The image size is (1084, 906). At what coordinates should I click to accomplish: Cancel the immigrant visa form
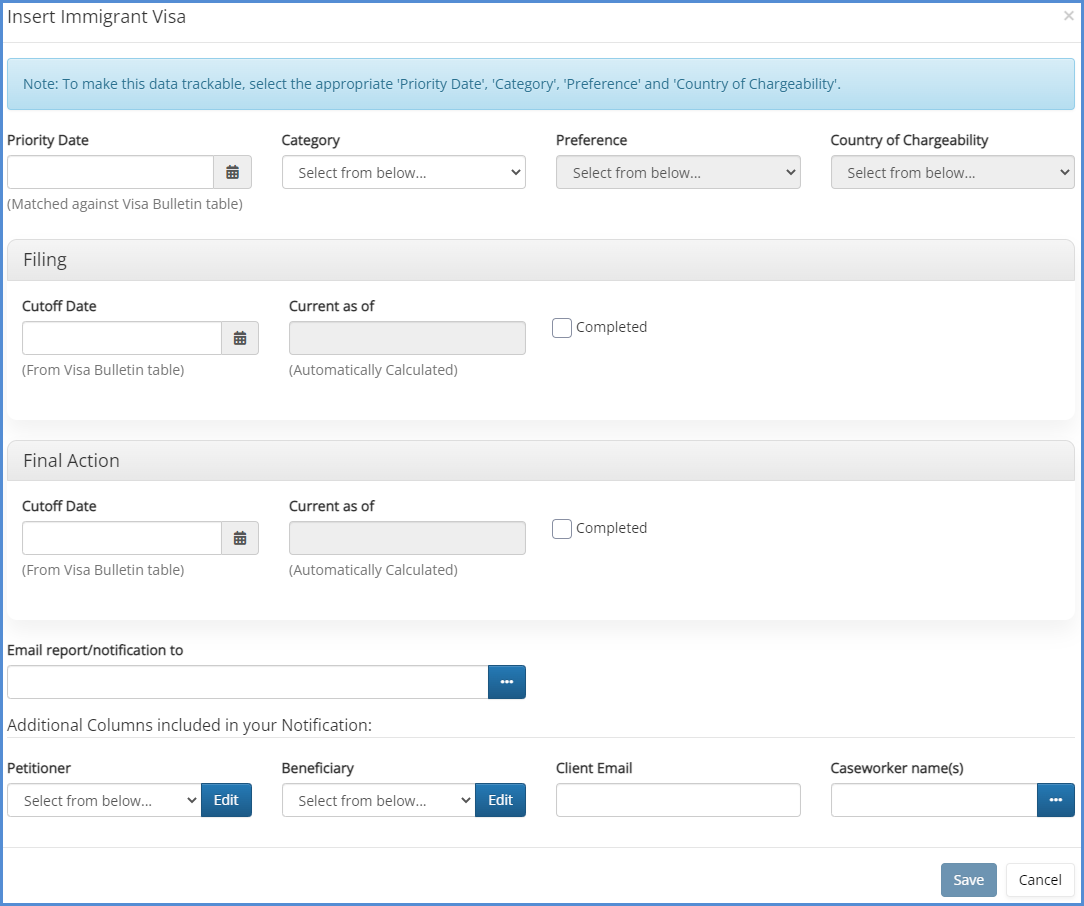(x=1040, y=880)
